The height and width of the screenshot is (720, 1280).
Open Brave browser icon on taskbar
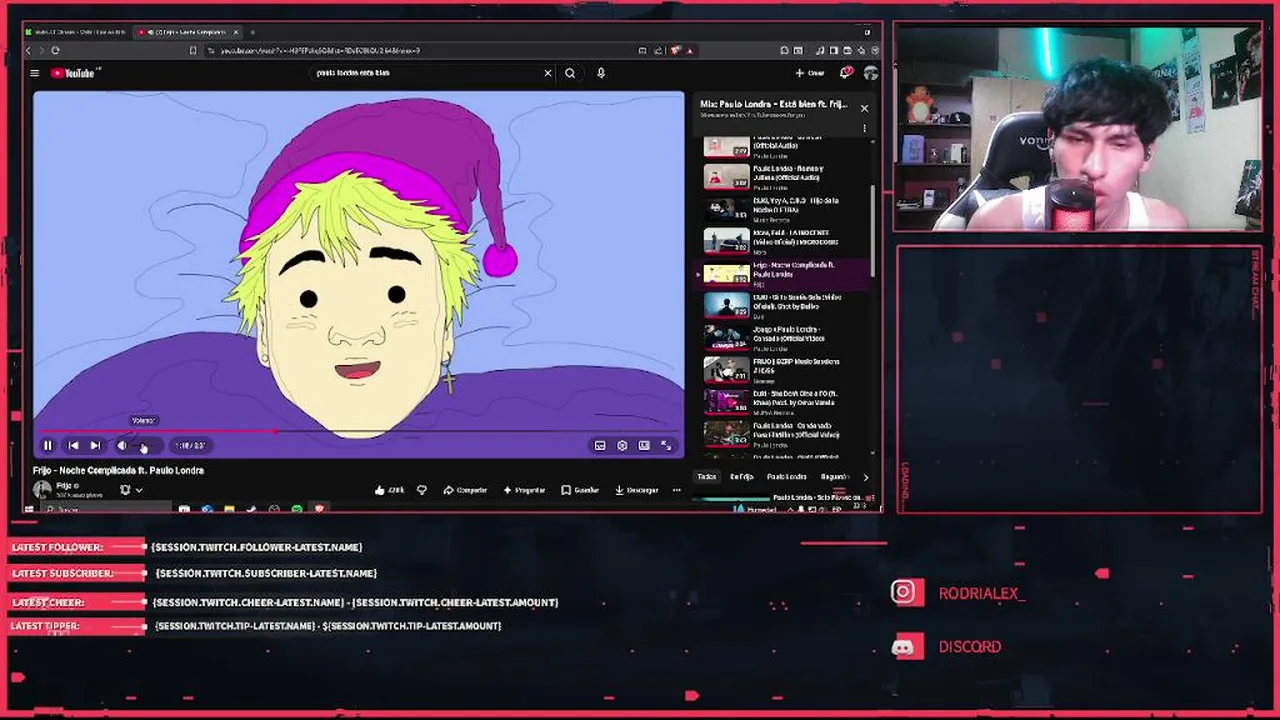click(x=319, y=510)
